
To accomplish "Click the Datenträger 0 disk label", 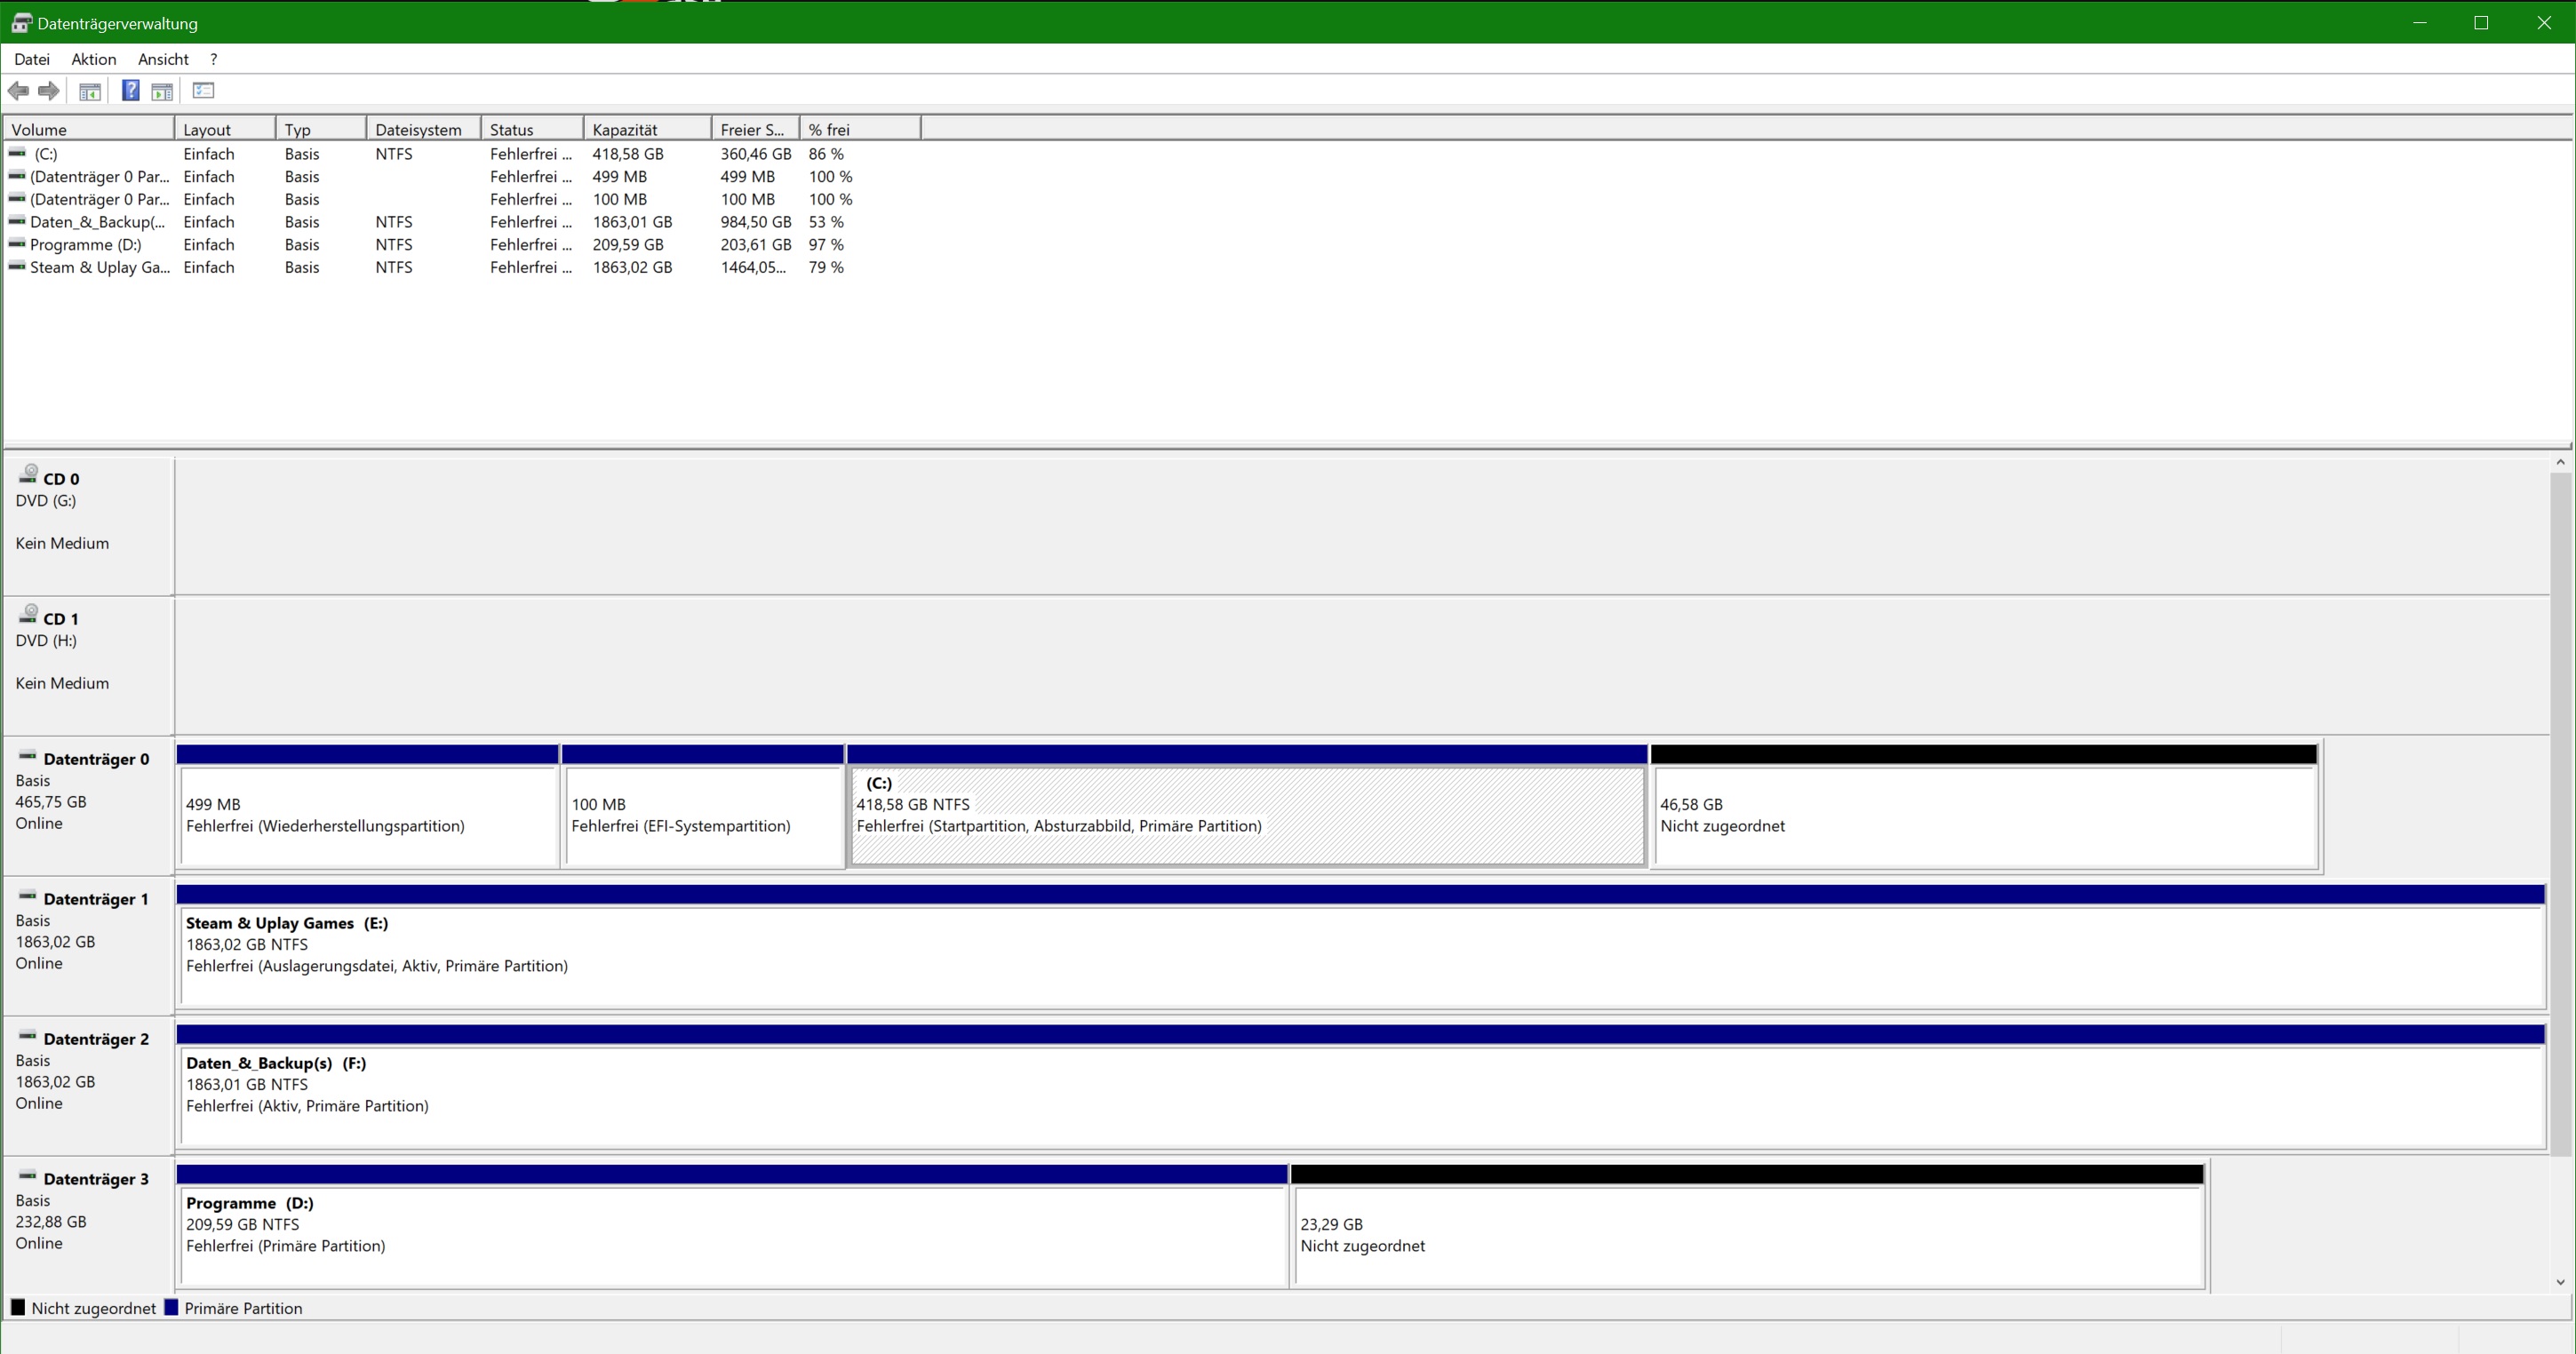I will coord(95,759).
